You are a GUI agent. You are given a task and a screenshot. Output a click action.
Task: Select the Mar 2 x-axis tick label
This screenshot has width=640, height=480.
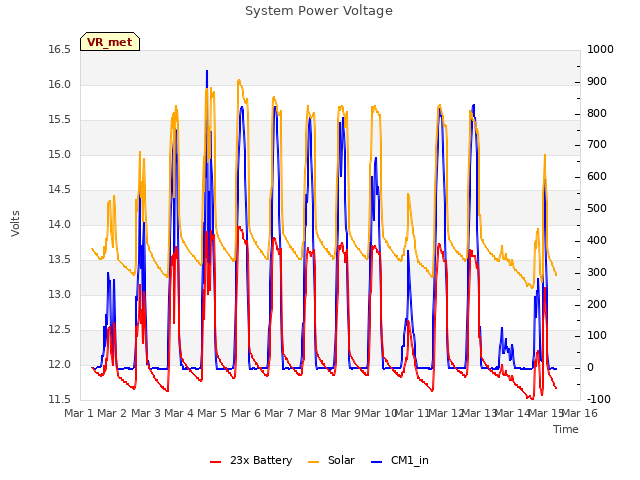tap(112, 413)
